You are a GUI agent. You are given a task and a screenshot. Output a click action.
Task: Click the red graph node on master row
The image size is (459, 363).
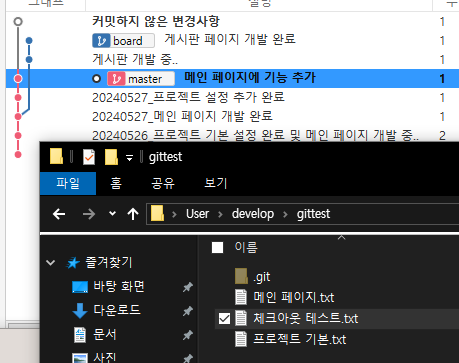coord(18,79)
